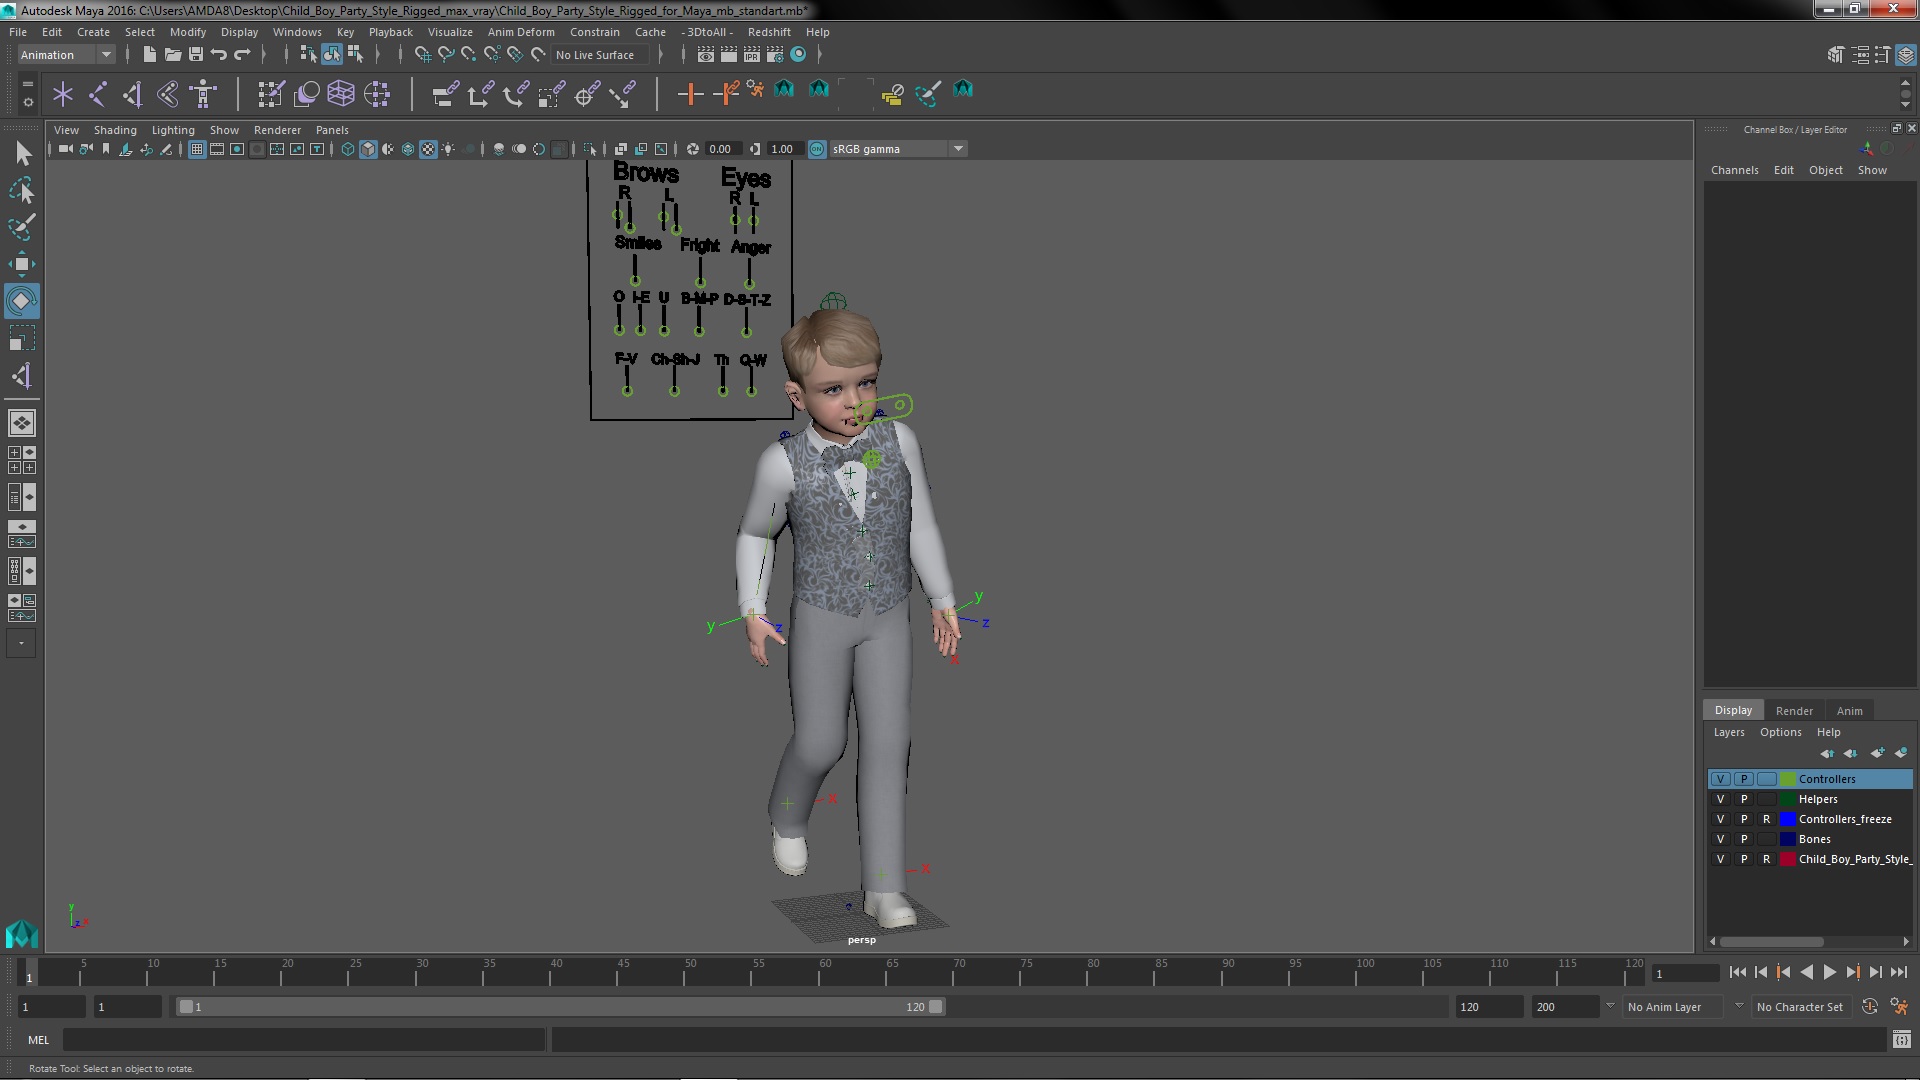Select the Move tool in toolbox
The width and height of the screenshot is (1920, 1080).
[x=21, y=265]
